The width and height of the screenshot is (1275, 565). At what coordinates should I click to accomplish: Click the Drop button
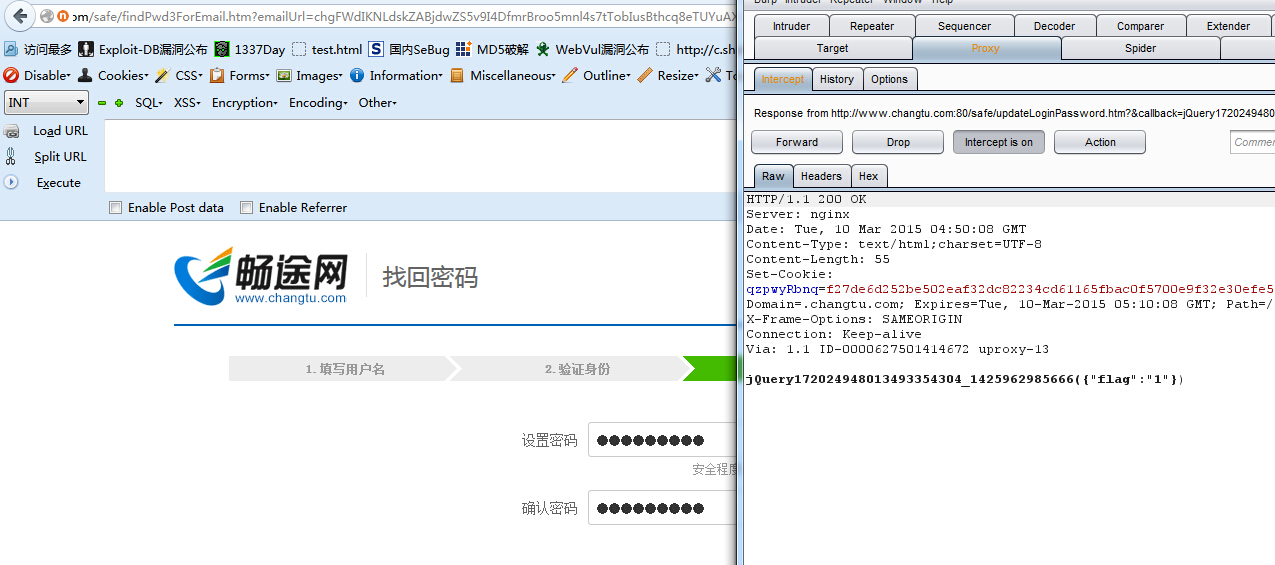tap(898, 142)
